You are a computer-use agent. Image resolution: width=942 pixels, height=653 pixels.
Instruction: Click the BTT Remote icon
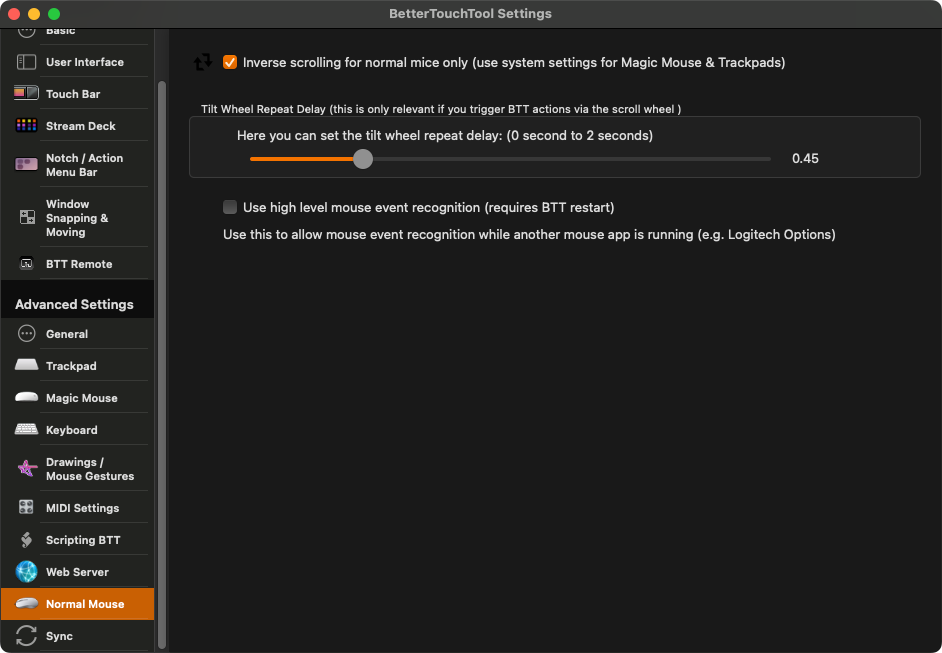(27, 264)
